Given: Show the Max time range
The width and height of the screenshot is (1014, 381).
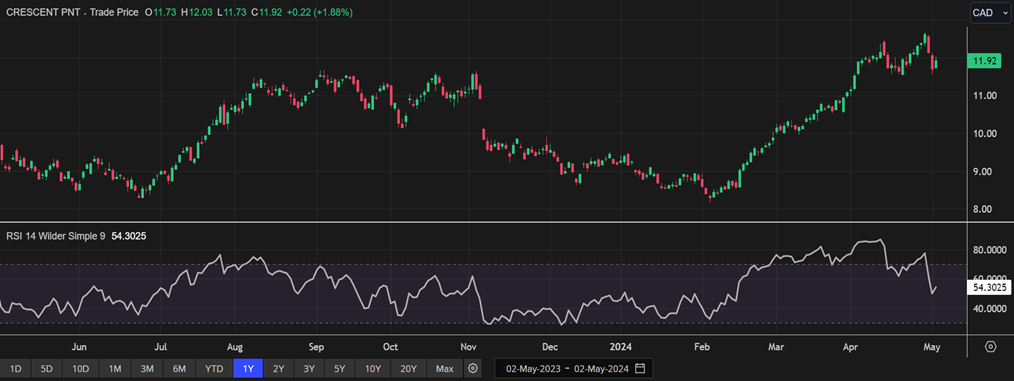Looking at the screenshot, I should pos(445,369).
